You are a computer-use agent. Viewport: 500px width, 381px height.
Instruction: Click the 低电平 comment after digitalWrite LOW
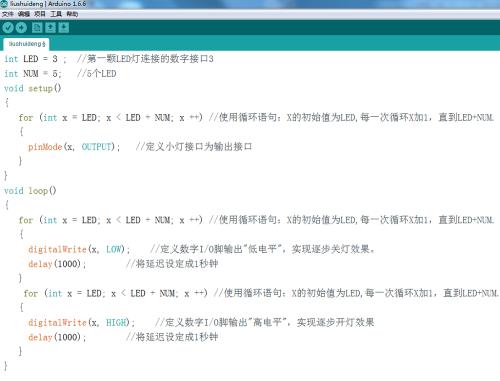coord(262,249)
